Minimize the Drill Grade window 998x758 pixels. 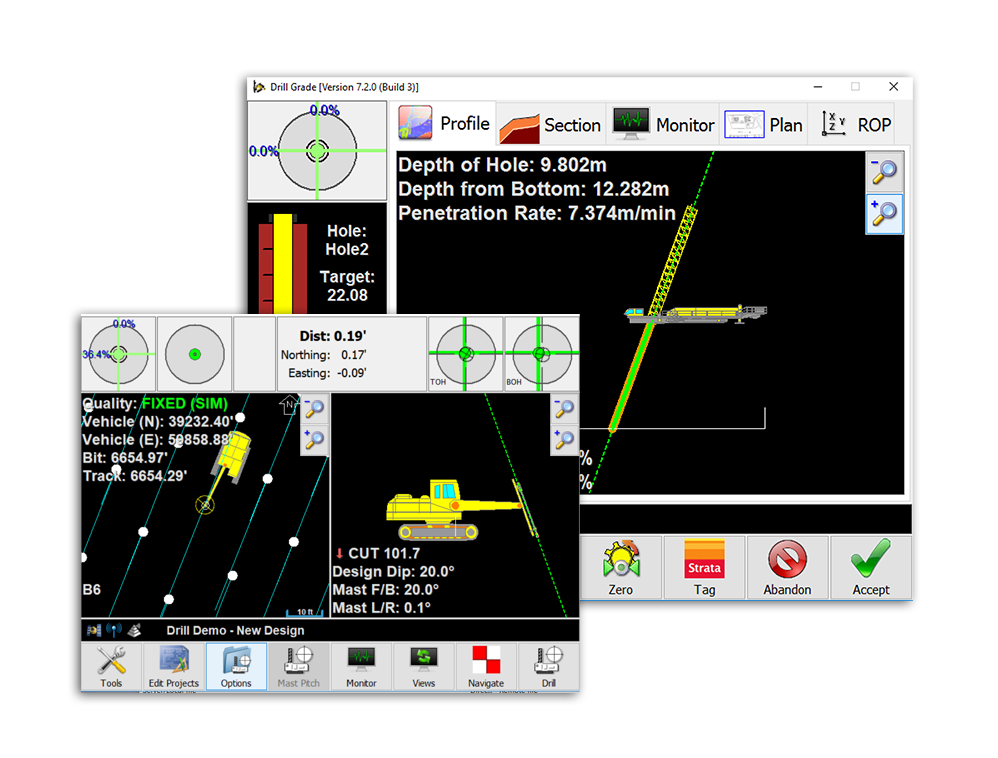click(818, 87)
